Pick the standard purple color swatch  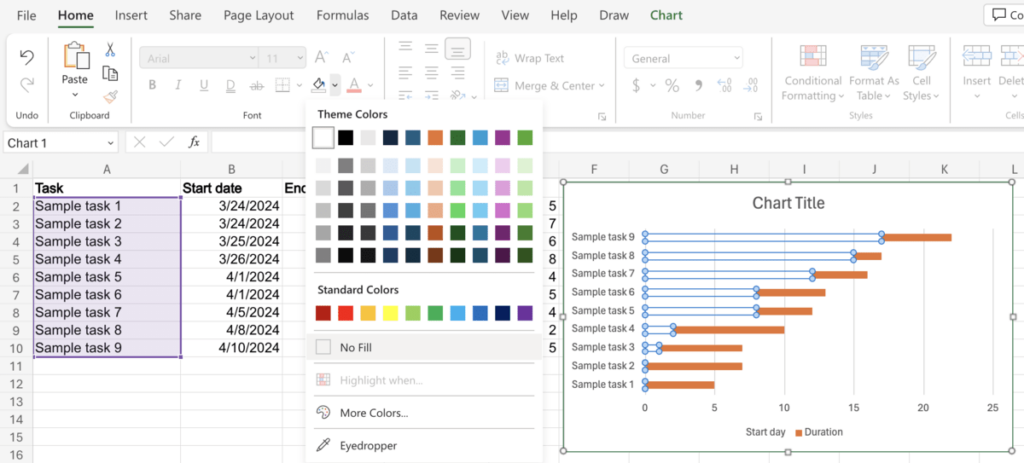(x=525, y=313)
